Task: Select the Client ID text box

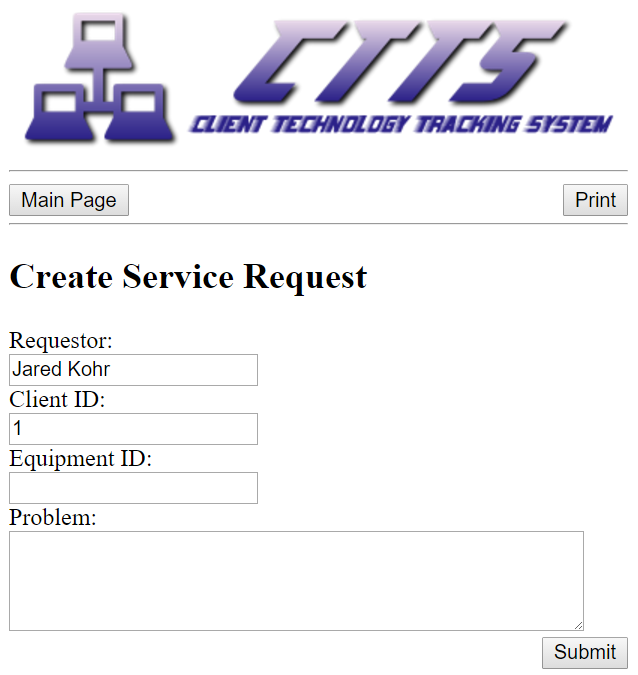Action: [x=133, y=429]
